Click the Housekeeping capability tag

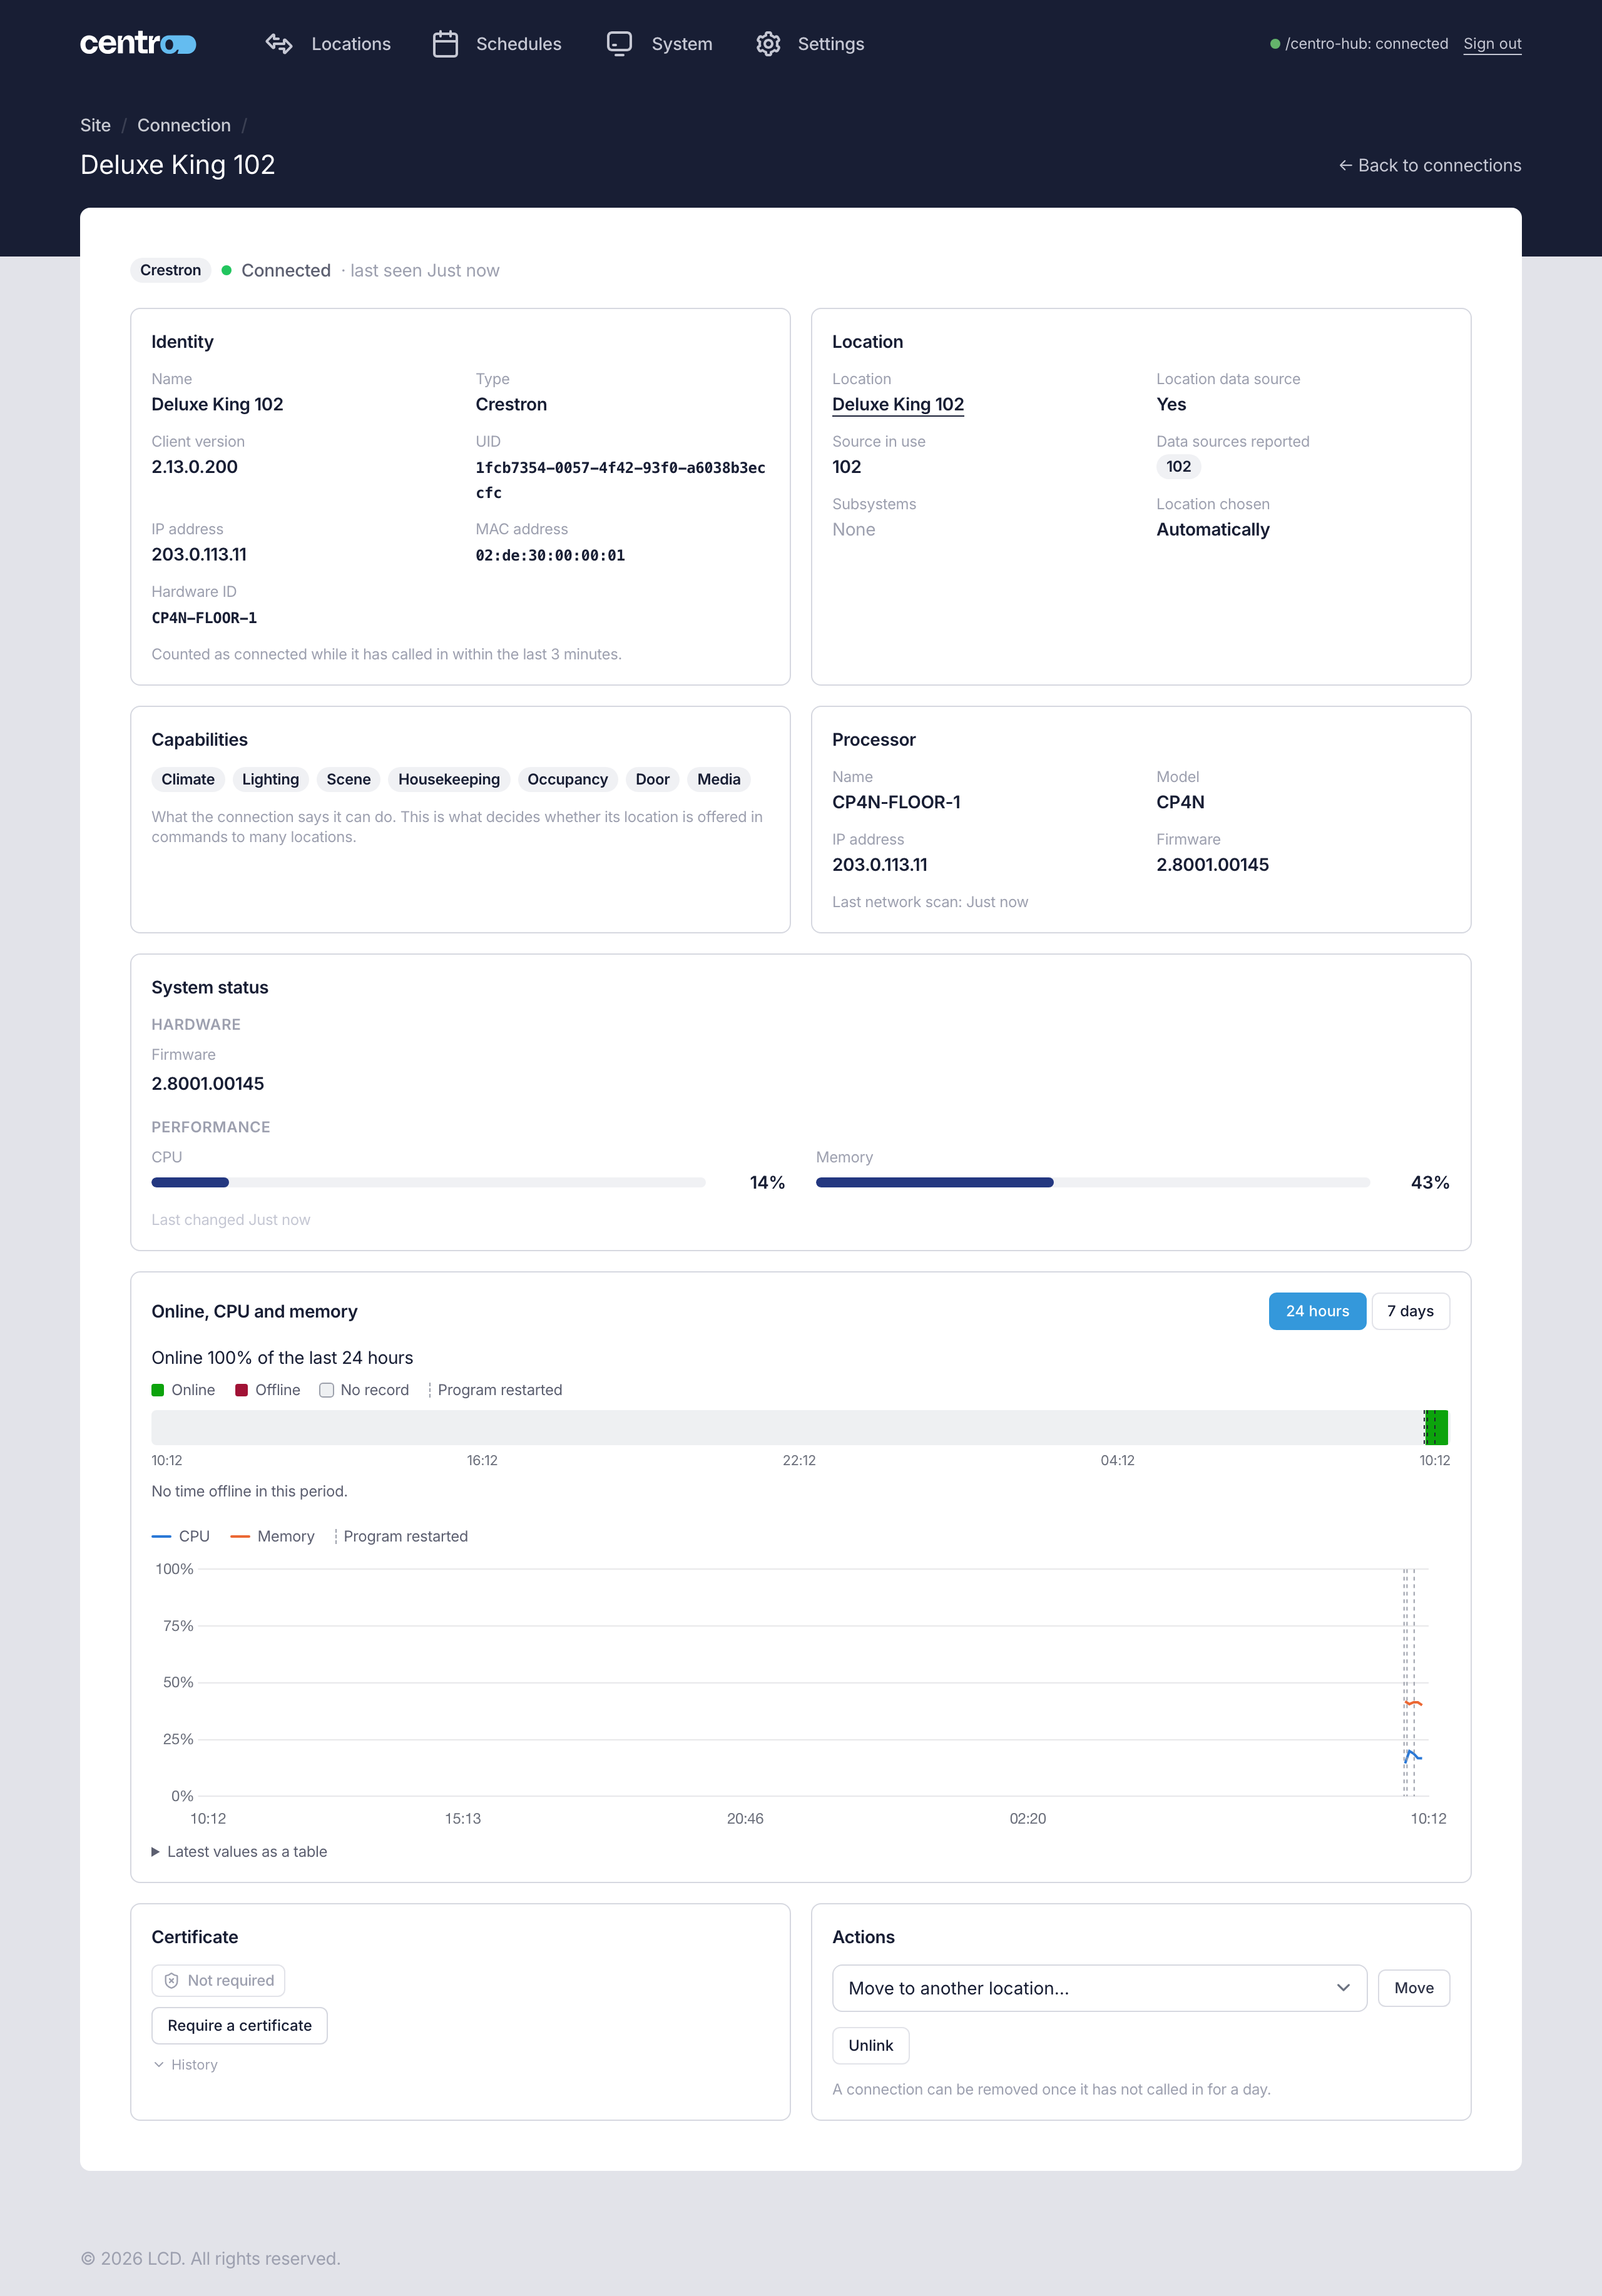(x=449, y=779)
